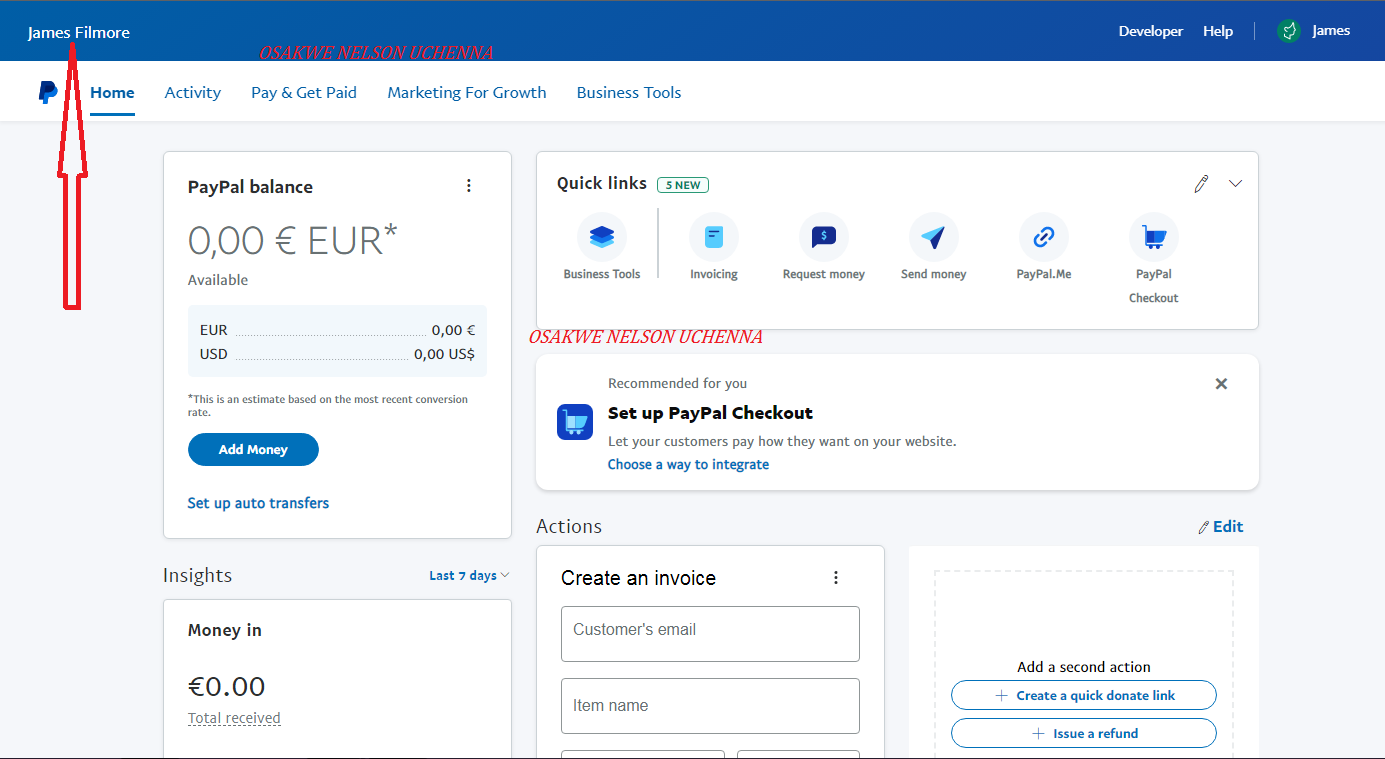Click the Request money icon
The width and height of the screenshot is (1385, 759).
(x=824, y=237)
